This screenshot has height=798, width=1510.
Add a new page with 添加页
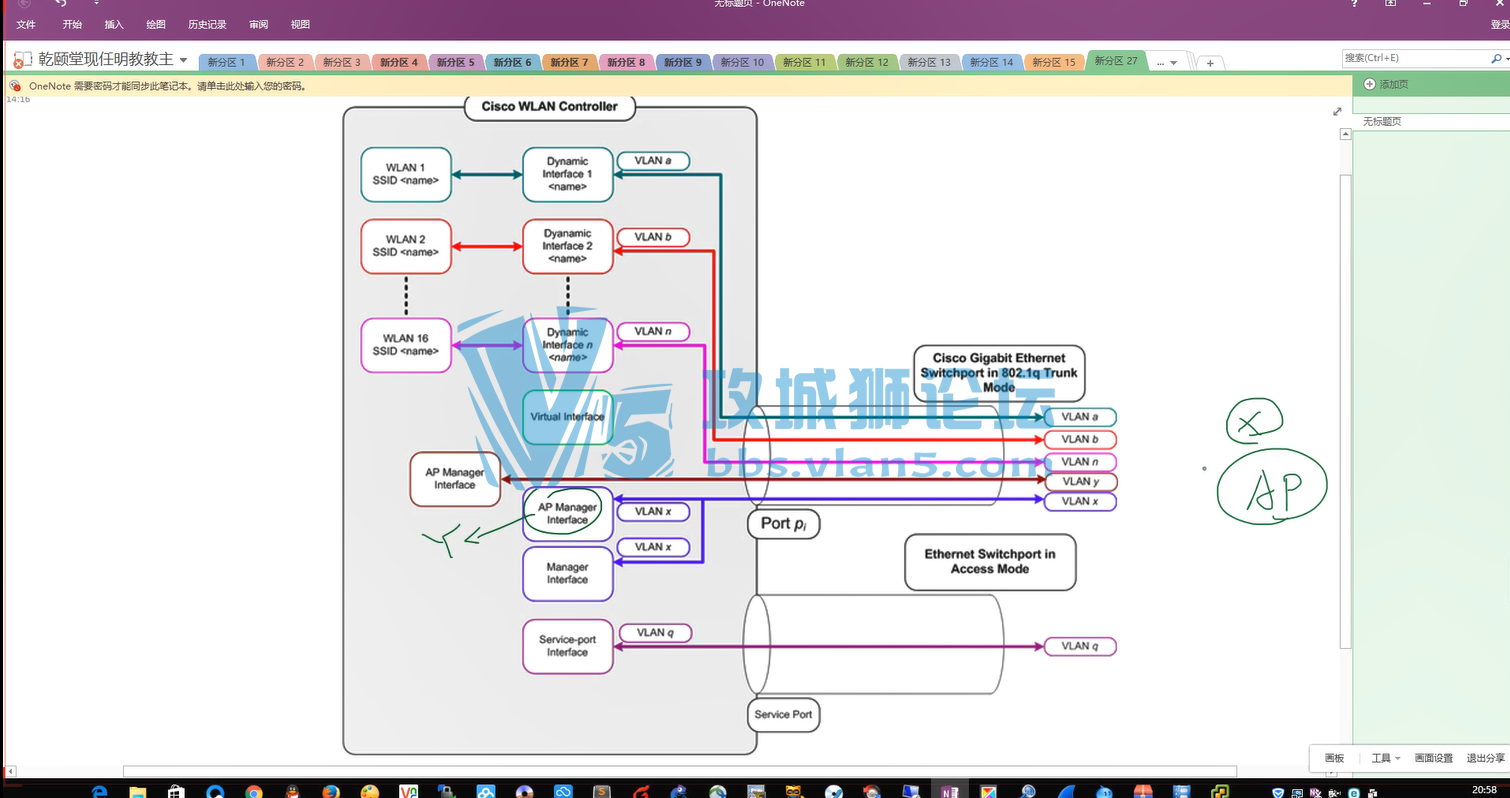(x=1394, y=84)
